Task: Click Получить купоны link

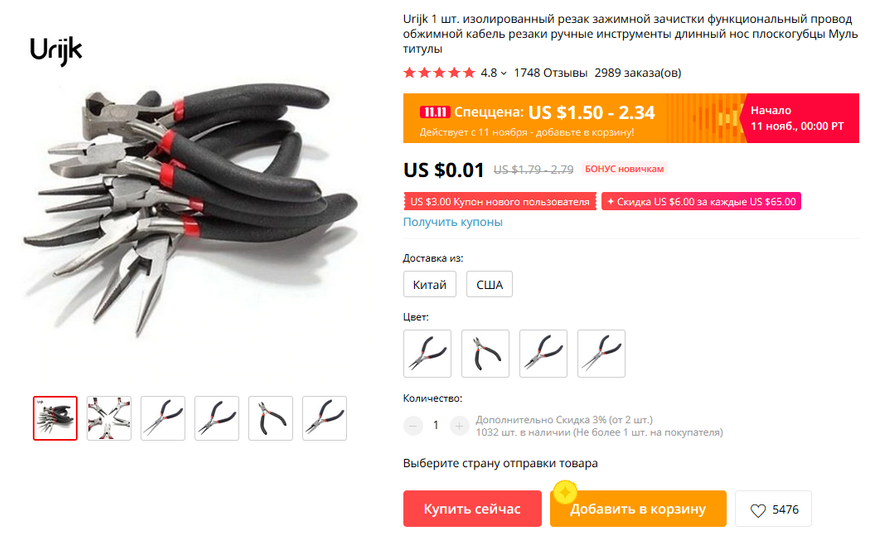Action: point(453,222)
